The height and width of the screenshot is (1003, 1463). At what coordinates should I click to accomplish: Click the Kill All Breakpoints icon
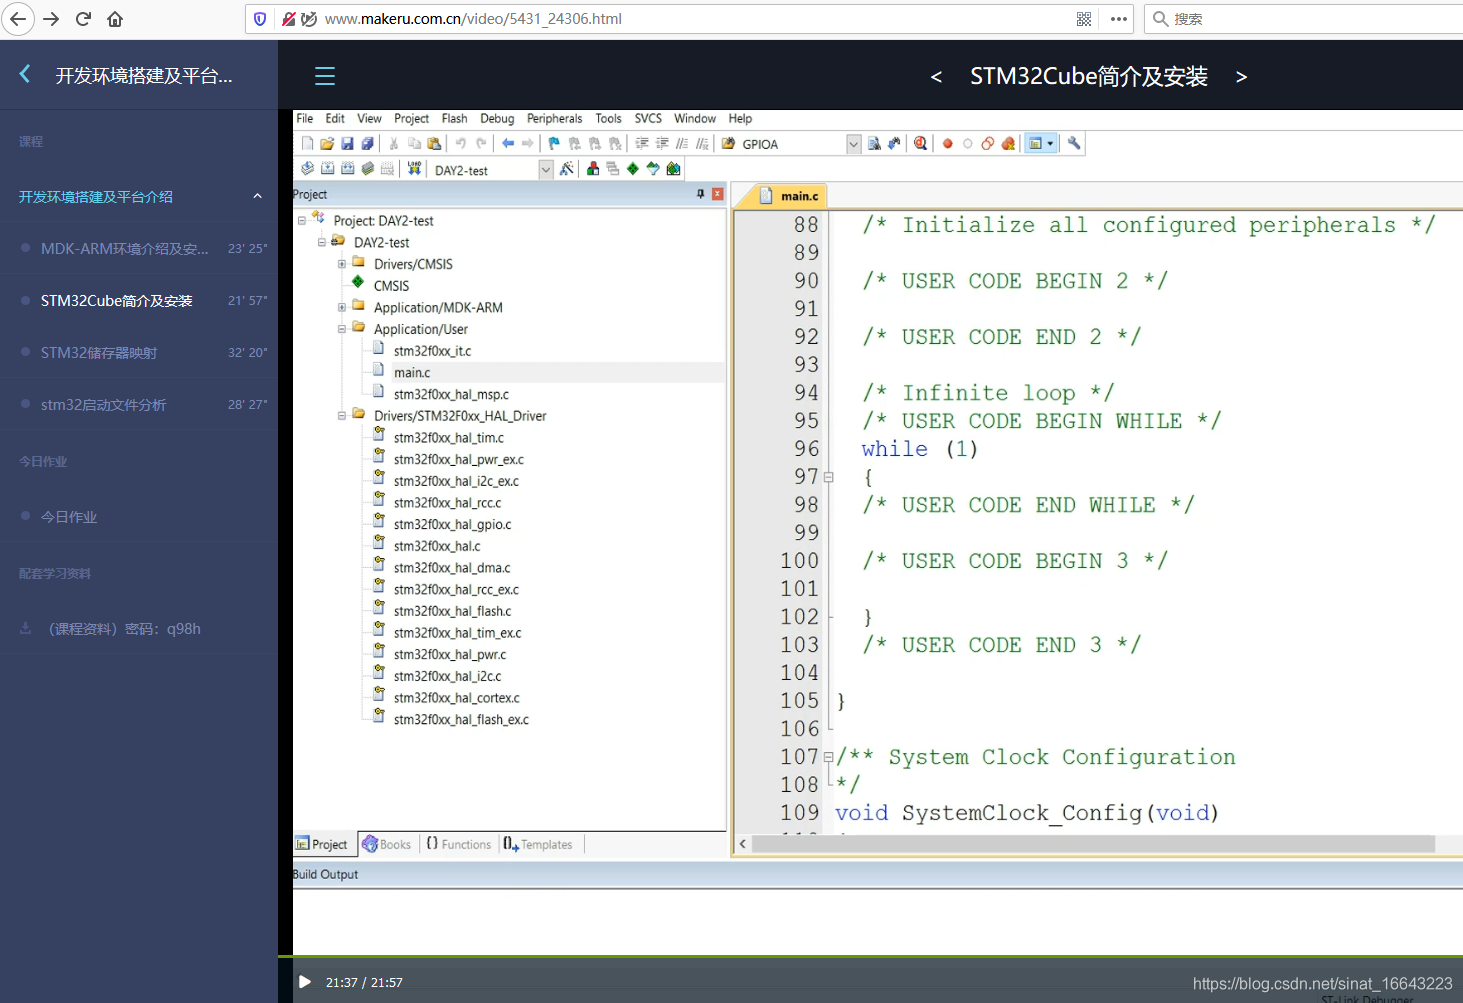pyautogui.click(x=1008, y=143)
